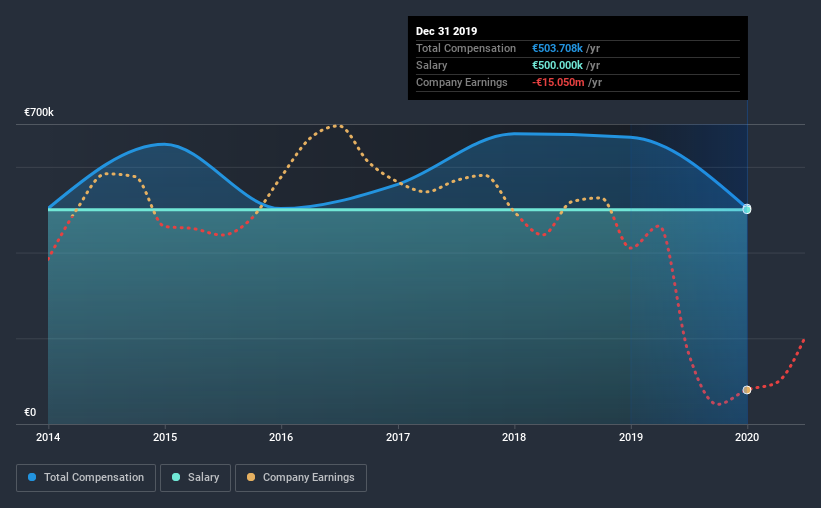Toggle the Total Compensation legend button
Screen dimensions: 821x508
[x=86, y=478]
